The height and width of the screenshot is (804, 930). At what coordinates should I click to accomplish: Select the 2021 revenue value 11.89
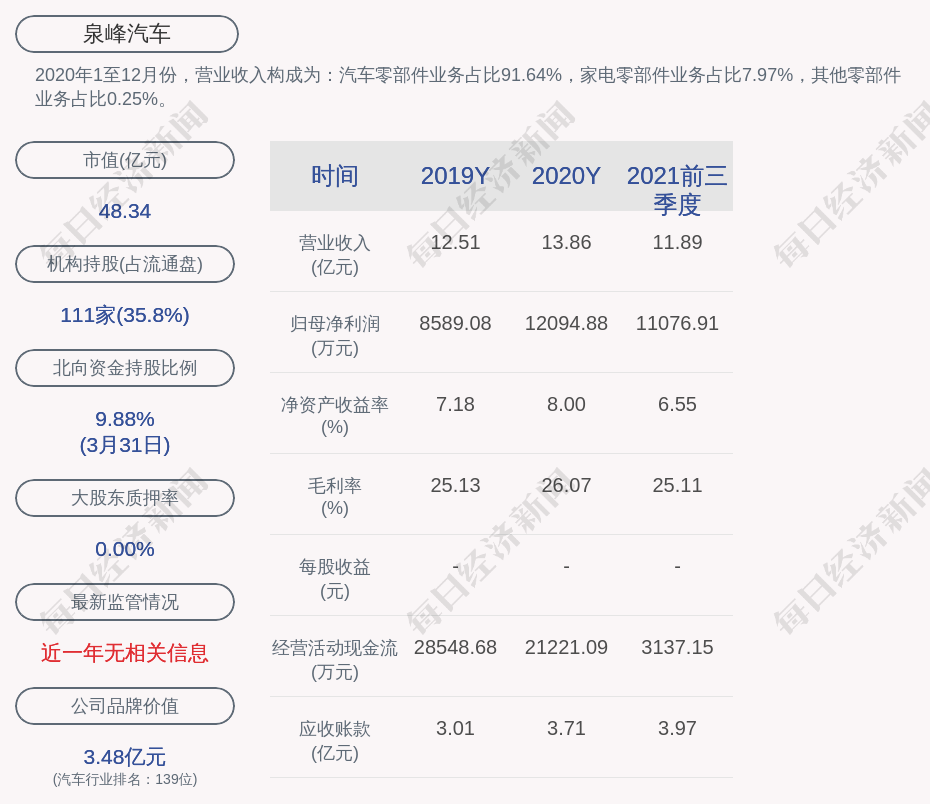click(677, 243)
